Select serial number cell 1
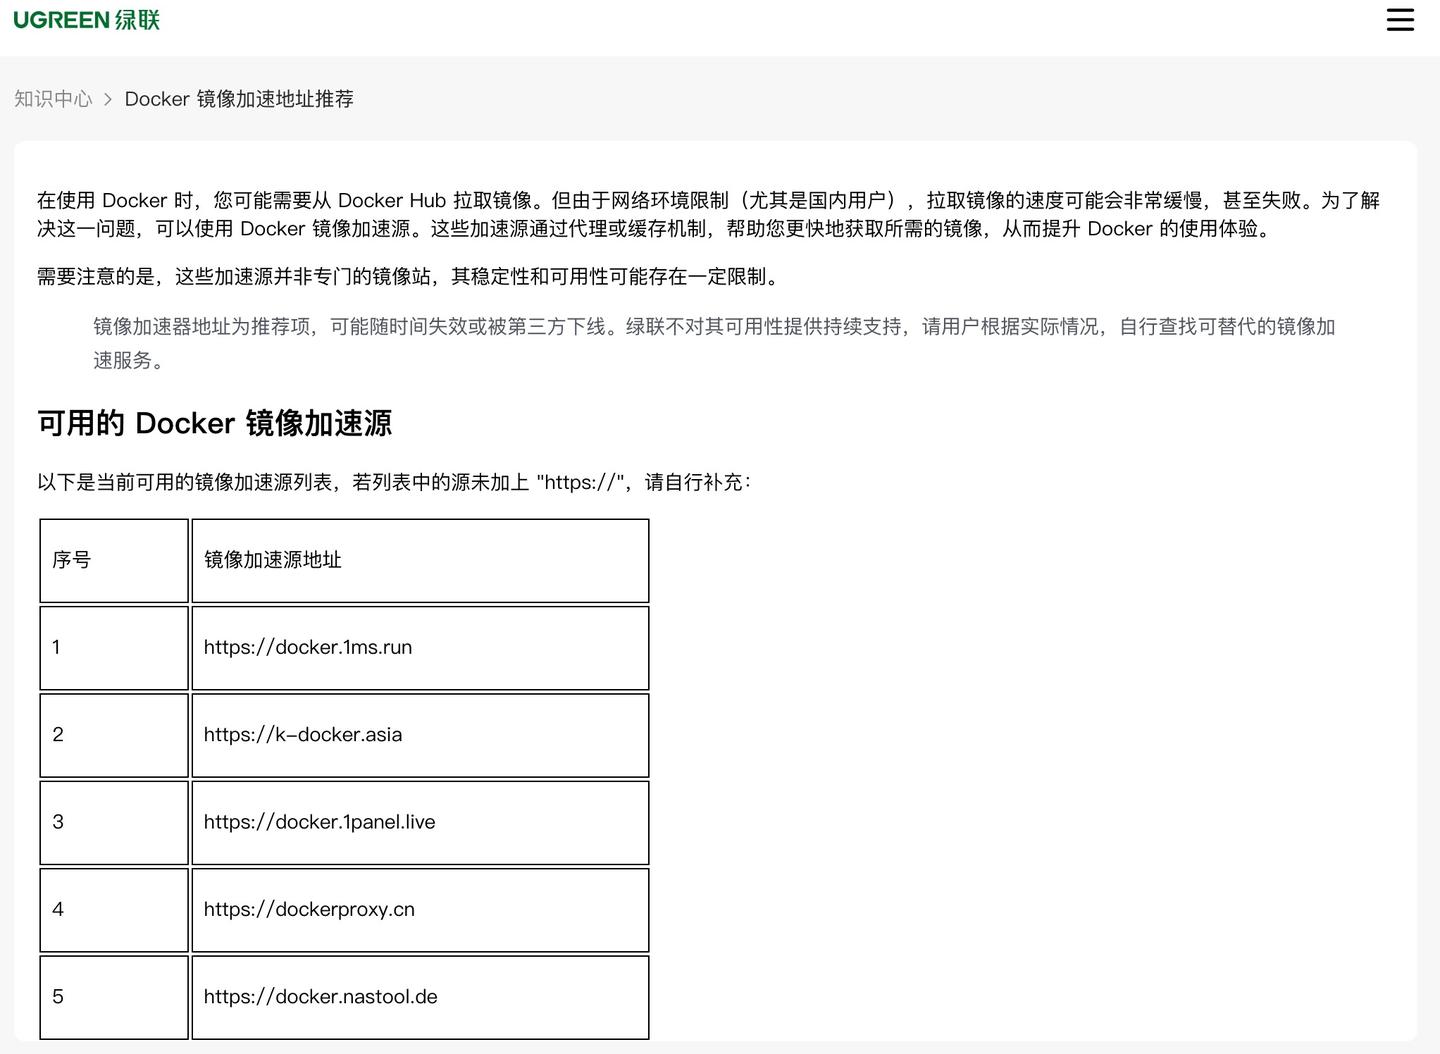The width and height of the screenshot is (1440, 1054). tap(114, 648)
